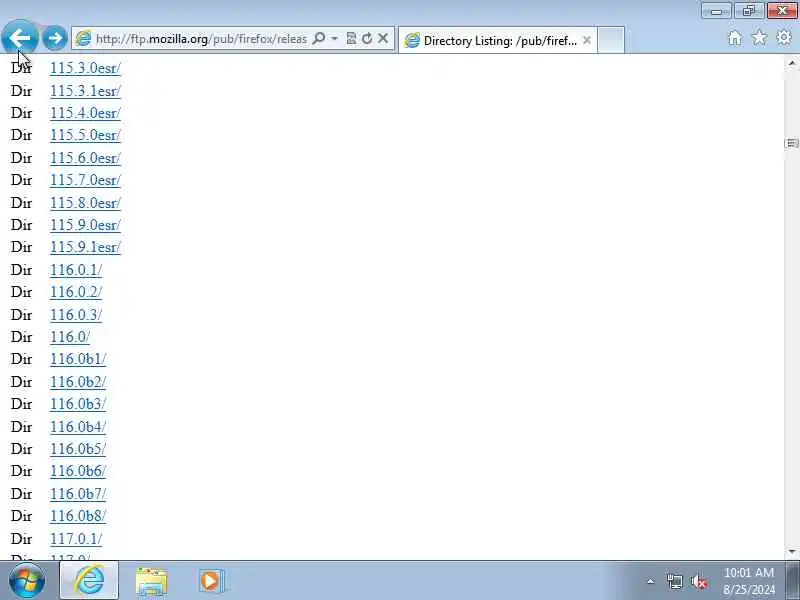
Task: Open the 116.0b8/ directory link
Action: pyautogui.click(x=78, y=516)
